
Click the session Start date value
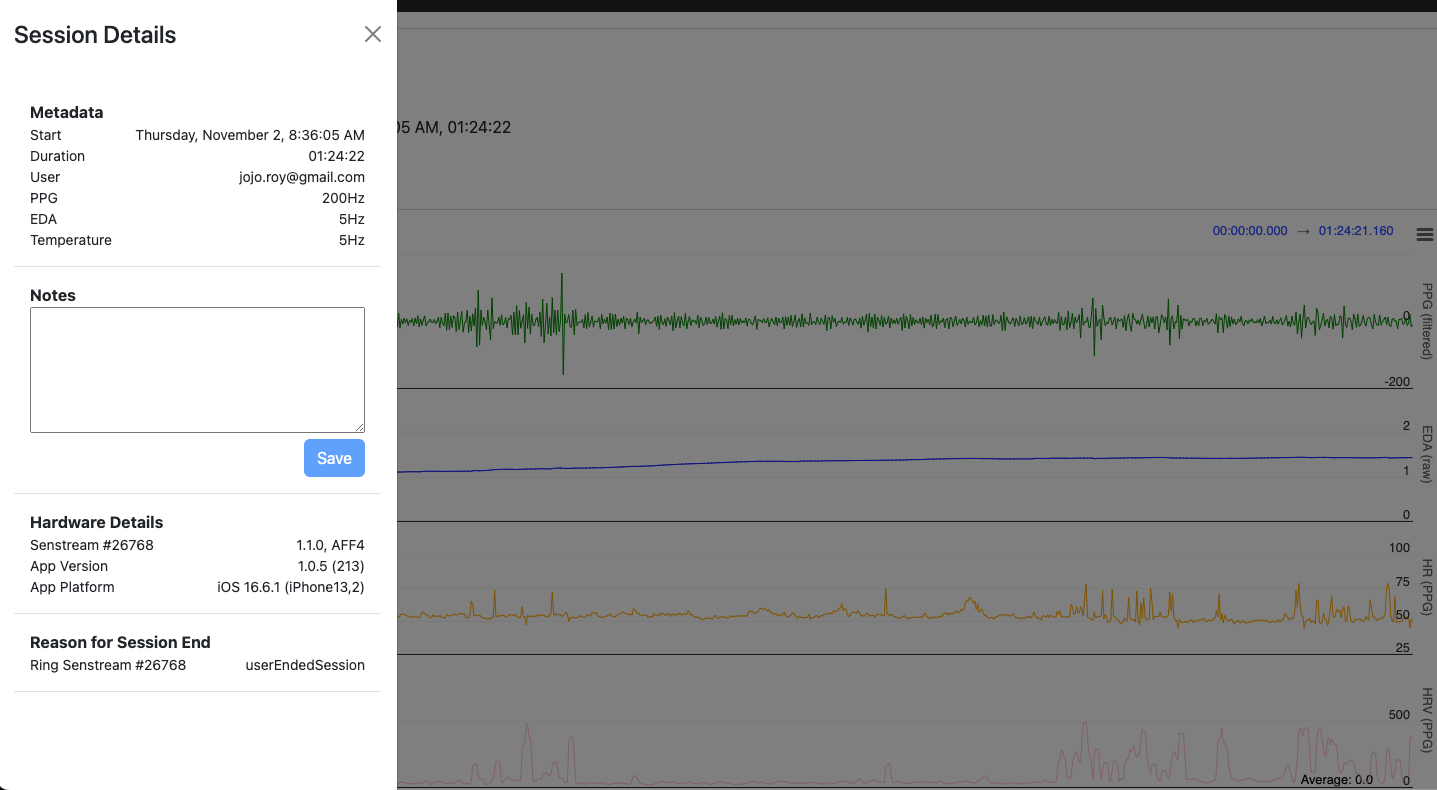click(250, 135)
